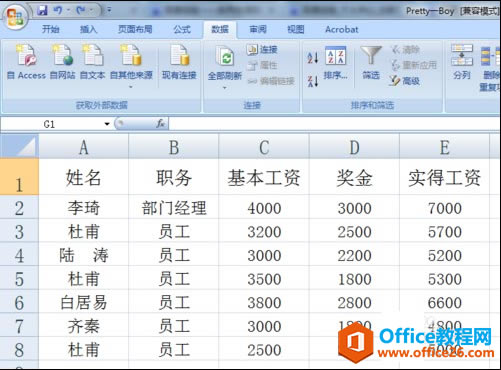
Task: Switch to the 审阅 (Review) tab
Action: 258,30
